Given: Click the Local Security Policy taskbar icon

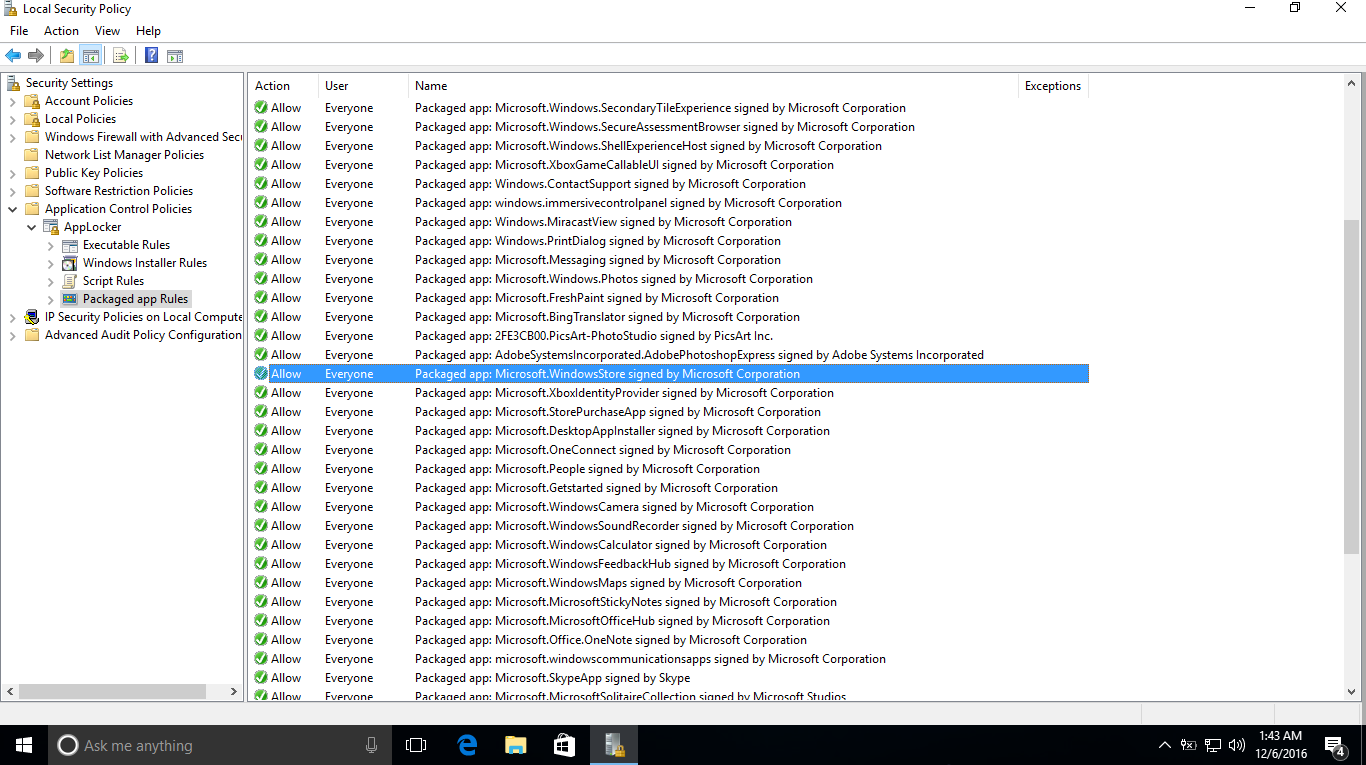Looking at the screenshot, I should (613, 745).
